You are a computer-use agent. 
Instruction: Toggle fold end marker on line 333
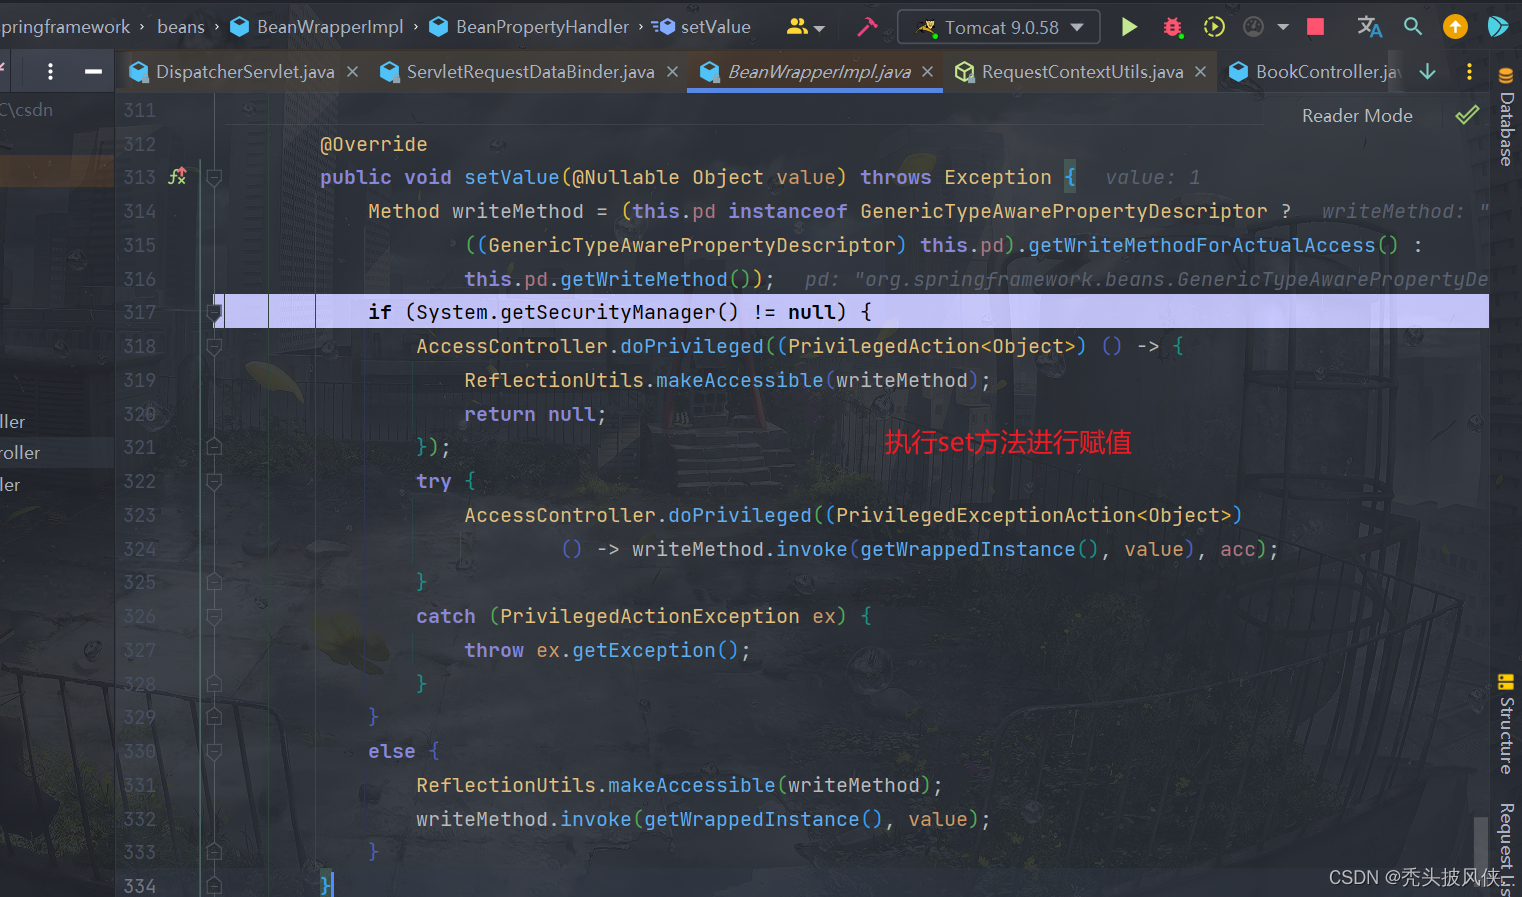[214, 852]
